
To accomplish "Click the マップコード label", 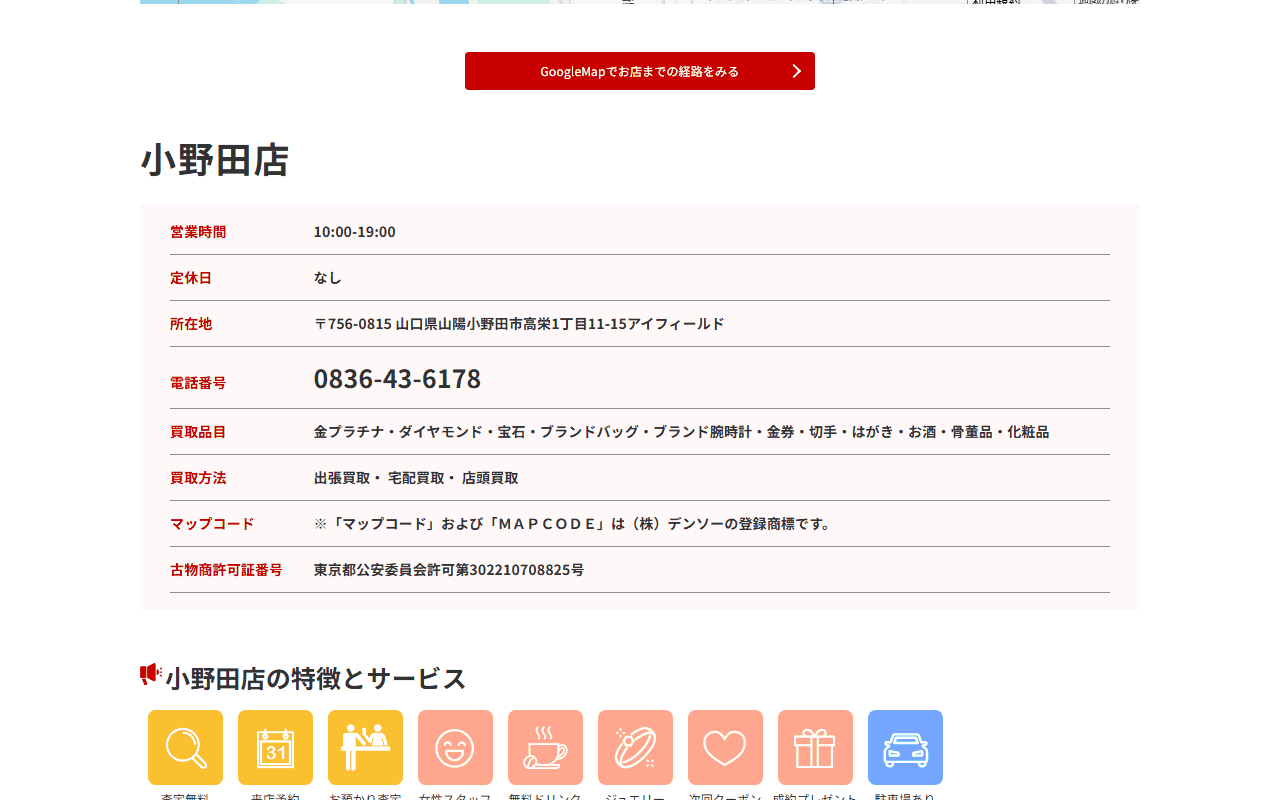I will tap(212, 524).
